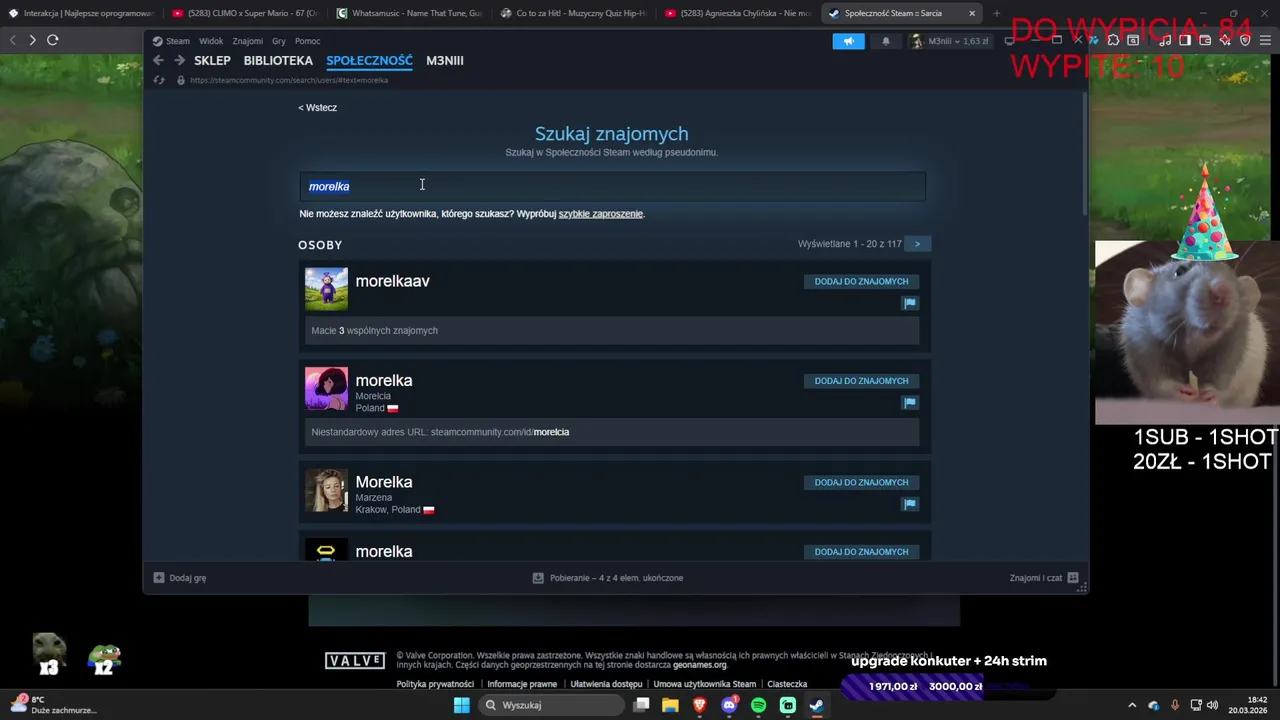Switch to Agnieszka Chylińska browser tab
The height and width of the screenshot is (720, 1280).
737,13
